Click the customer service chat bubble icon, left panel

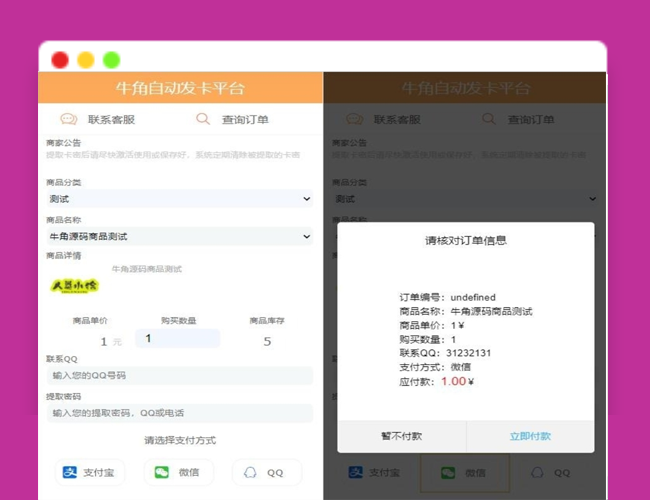point(69,119)
